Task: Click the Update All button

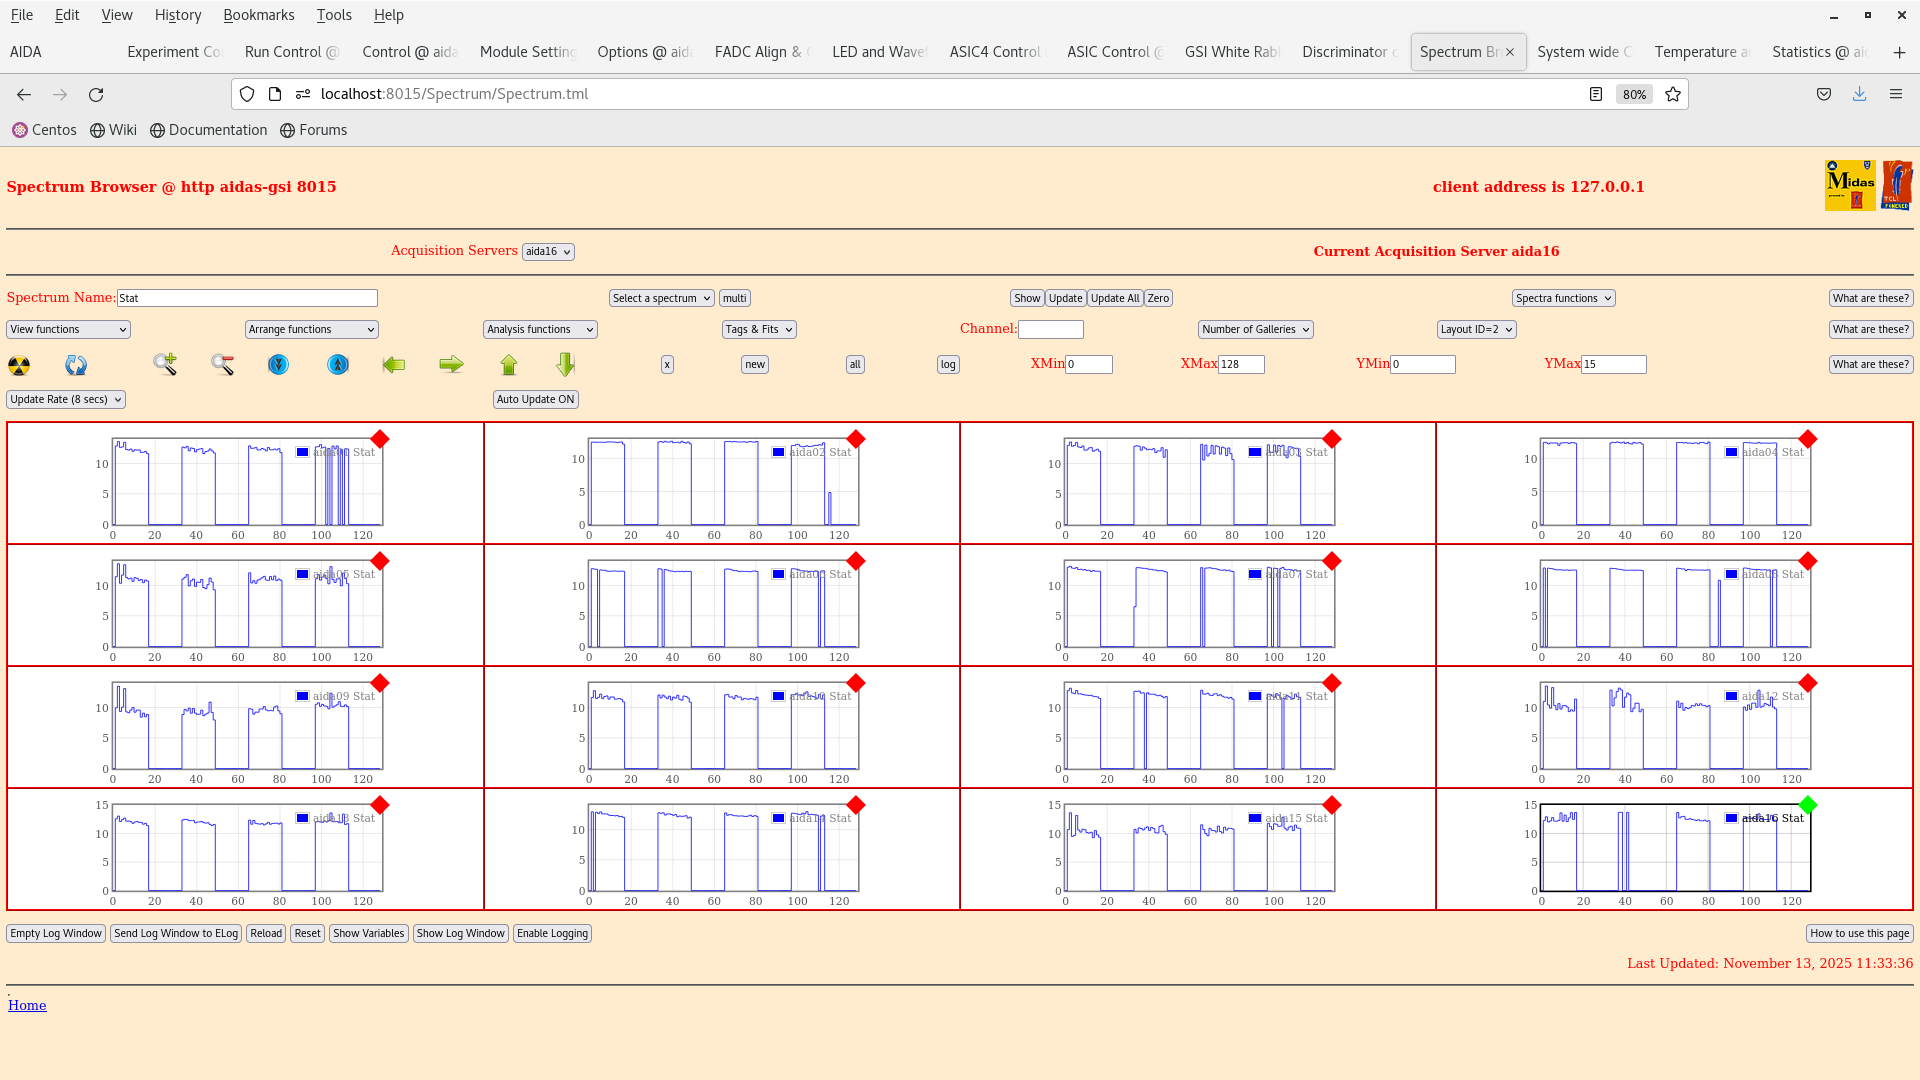Action: coord(1114,297)
